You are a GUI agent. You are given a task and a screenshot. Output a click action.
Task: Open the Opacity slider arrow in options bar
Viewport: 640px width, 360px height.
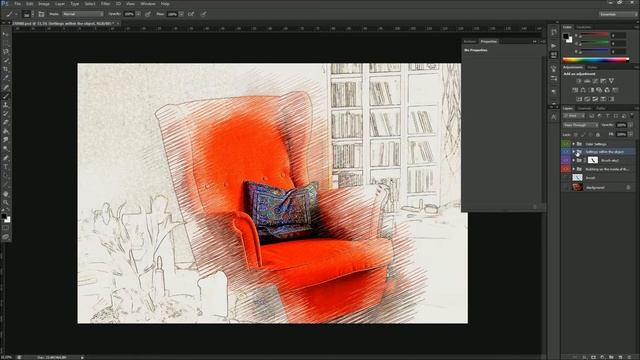pyautogui.click(x=138, y=14)
